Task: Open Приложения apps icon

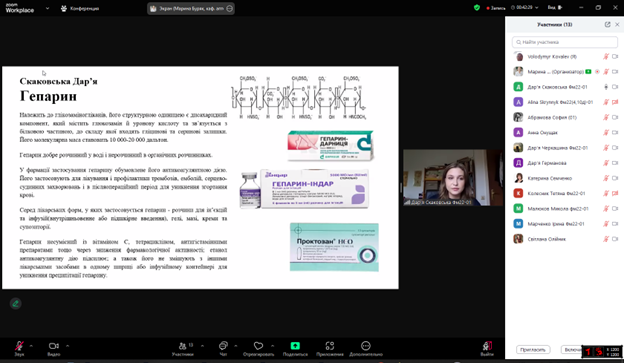Action: [x=330, y=345]
